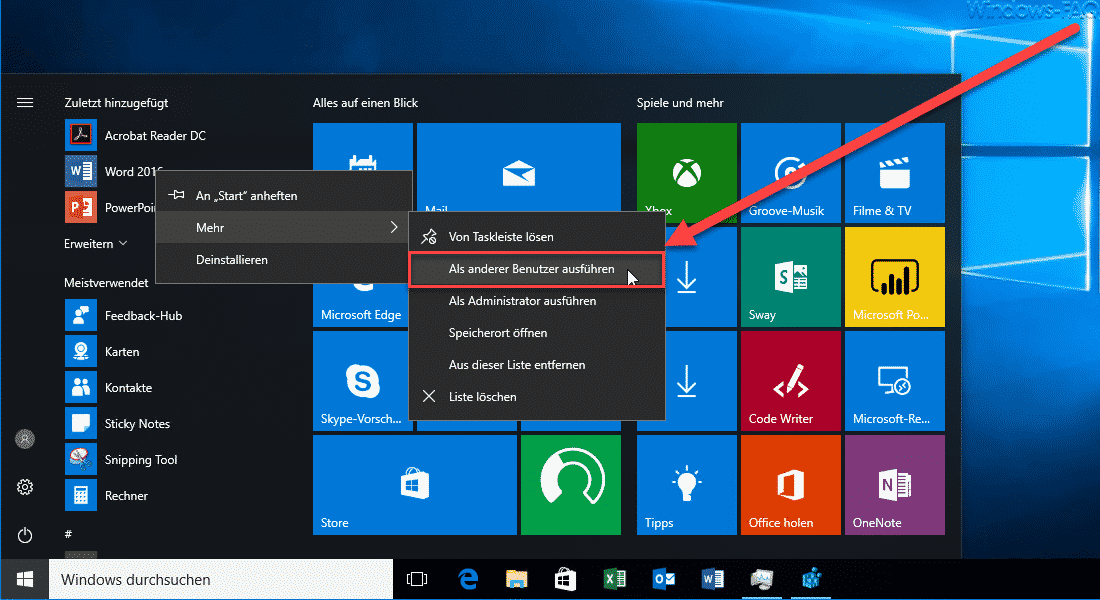The width and height of the screenshot is (1100, 600).
Task: Open Microsoft Remote Desktop tile
Action: point(894,380)
